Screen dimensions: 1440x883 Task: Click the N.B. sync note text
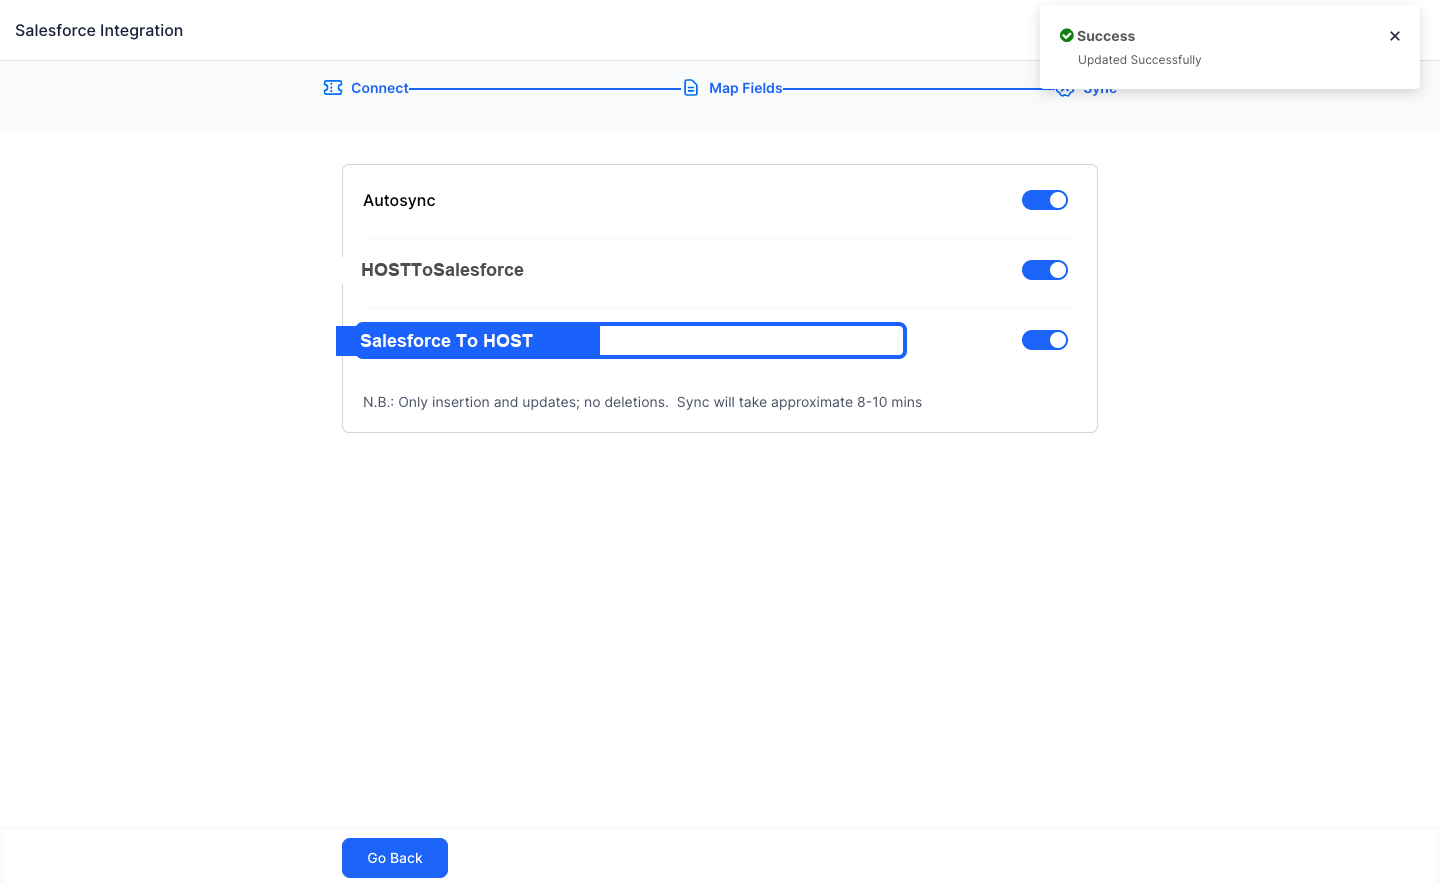(642, 402)
